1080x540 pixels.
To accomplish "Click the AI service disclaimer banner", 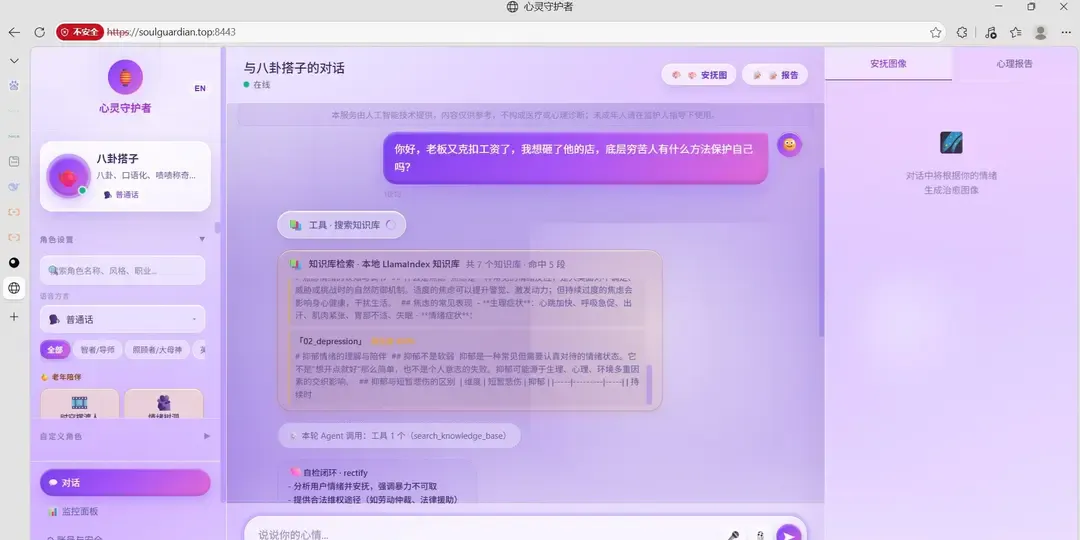I will (525, 115).
